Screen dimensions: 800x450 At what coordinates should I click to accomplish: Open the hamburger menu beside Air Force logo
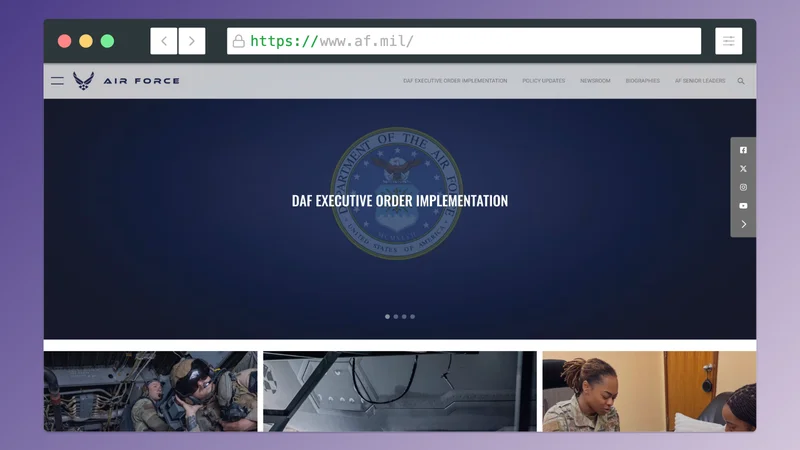pos(57,81)
